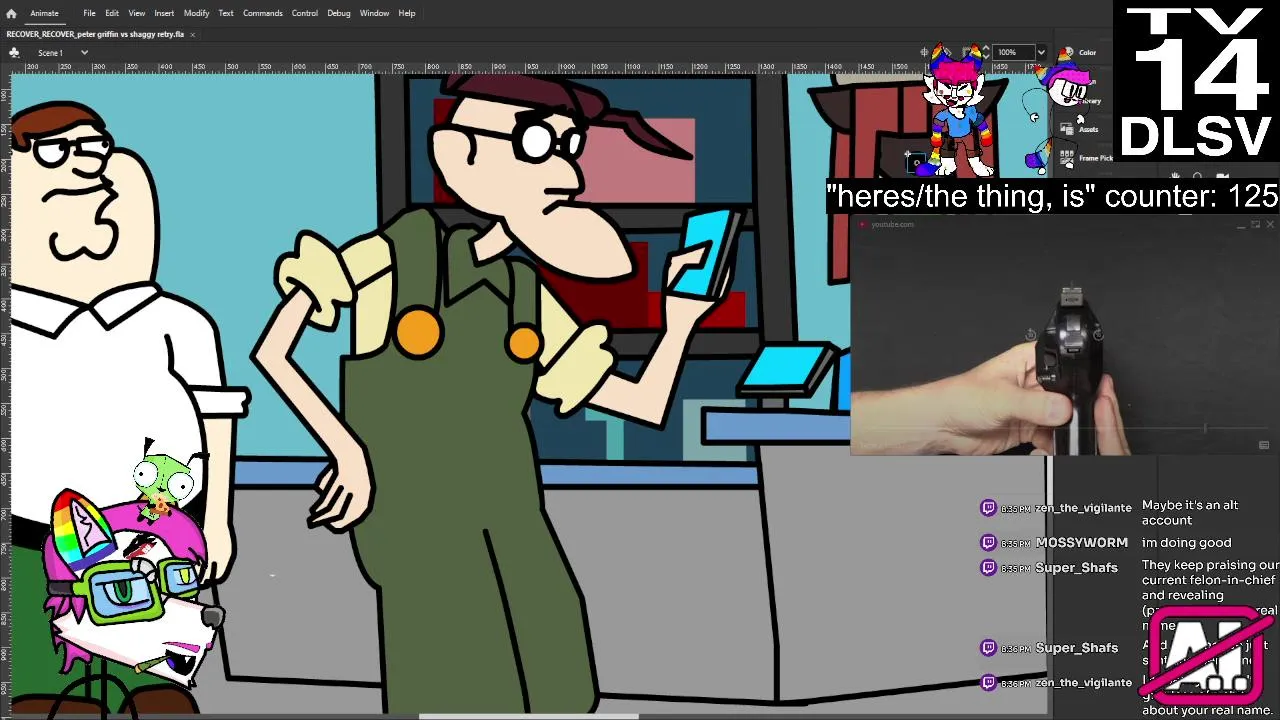Open the Commands menu

pos(263,13)
